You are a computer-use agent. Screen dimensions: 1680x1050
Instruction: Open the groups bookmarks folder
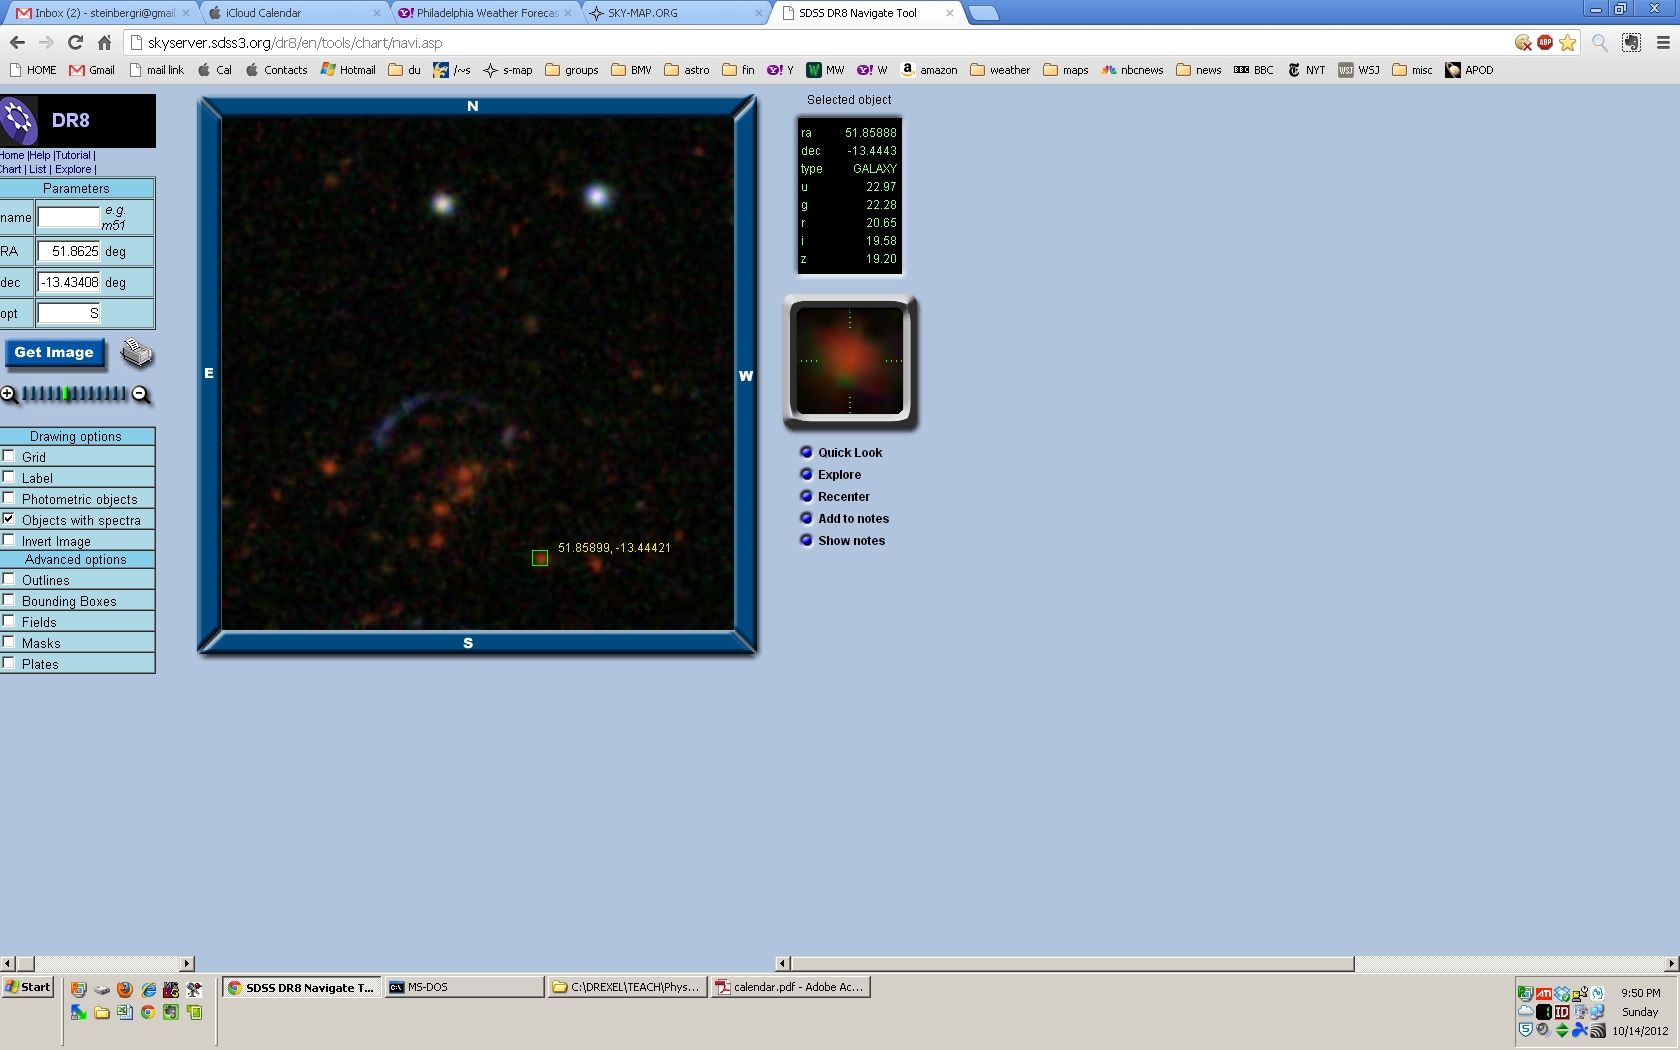pos(572,70)
